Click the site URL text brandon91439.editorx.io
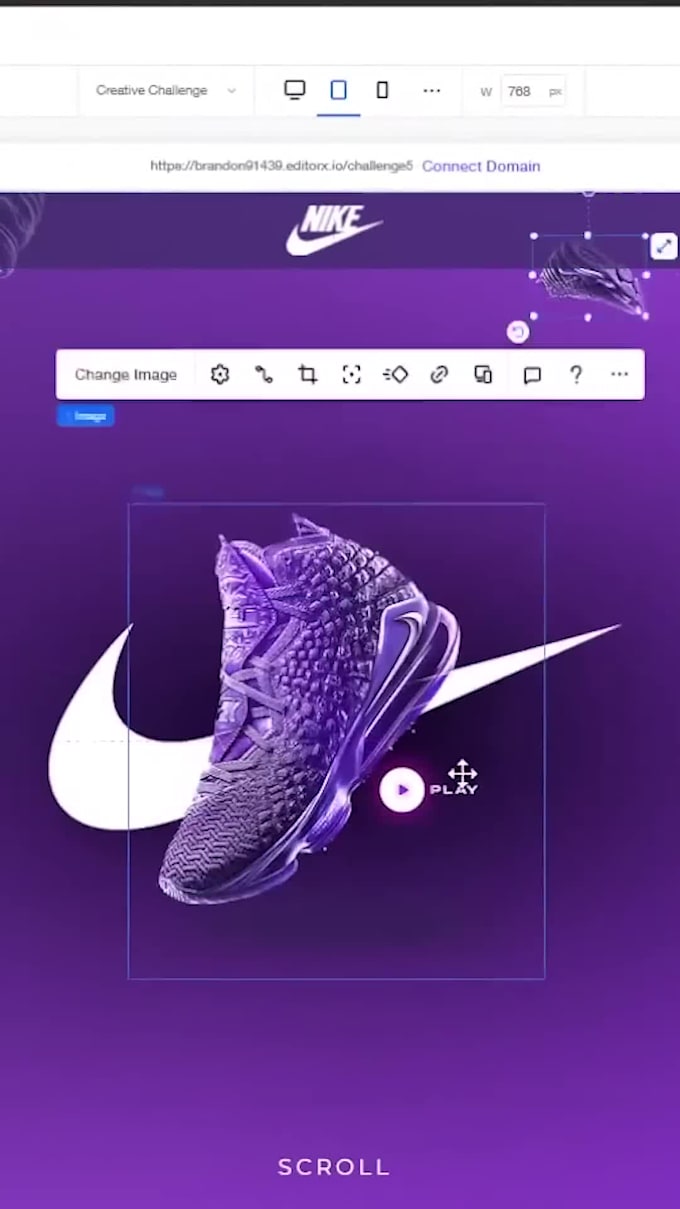 point(281,166)
